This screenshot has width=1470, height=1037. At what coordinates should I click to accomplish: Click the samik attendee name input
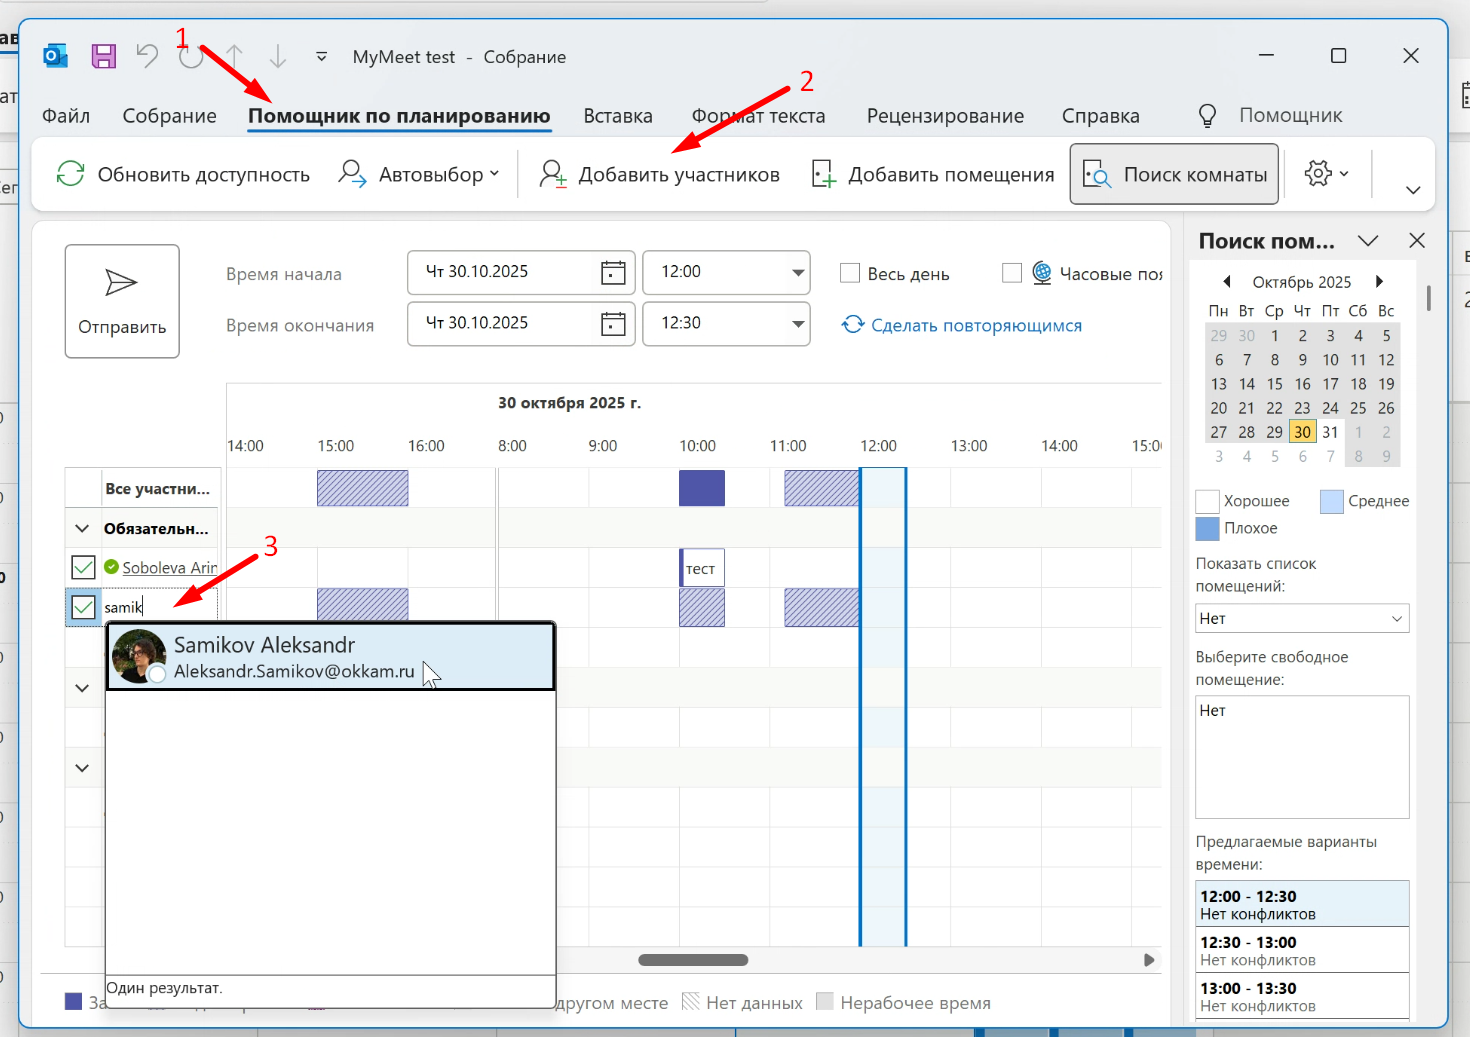160,607
